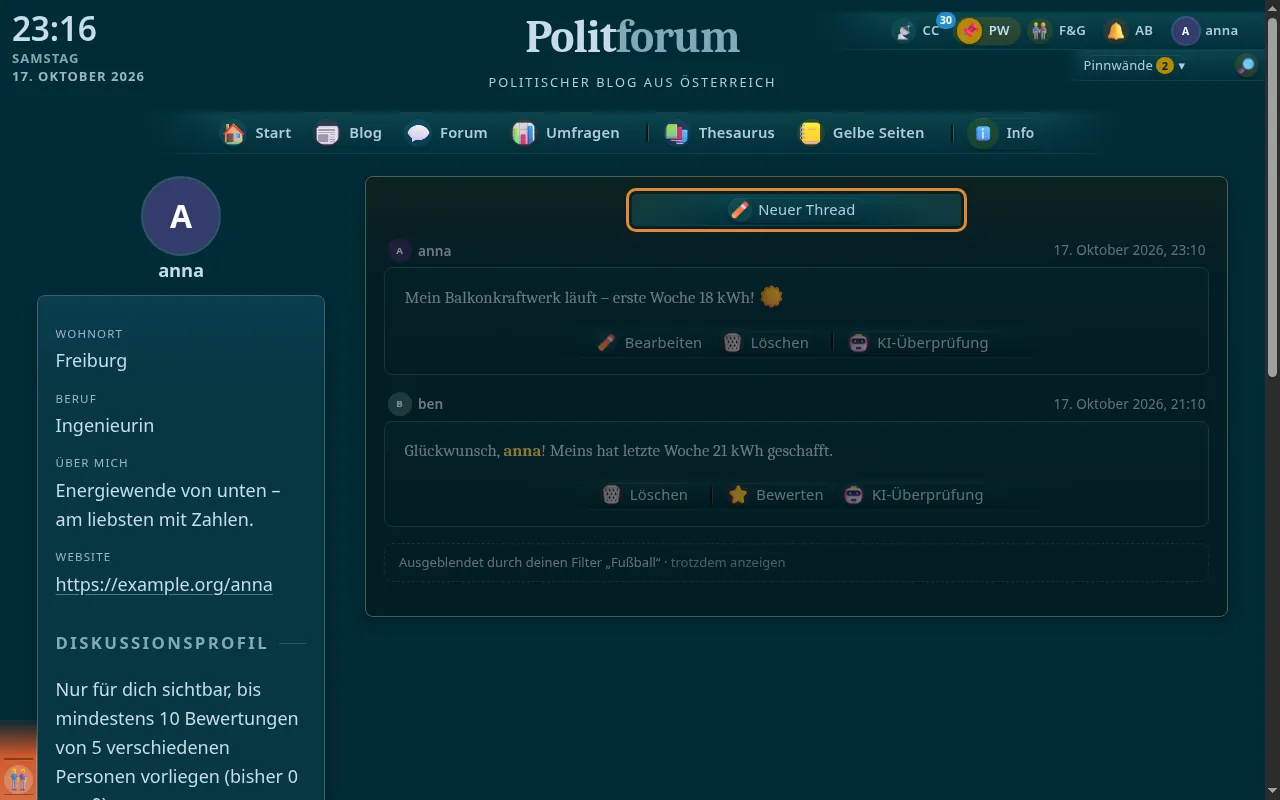Open the CC satellite-dish item with 30 badge
The height and width of the screenshot is (800, 1280).
pos(918,31)
